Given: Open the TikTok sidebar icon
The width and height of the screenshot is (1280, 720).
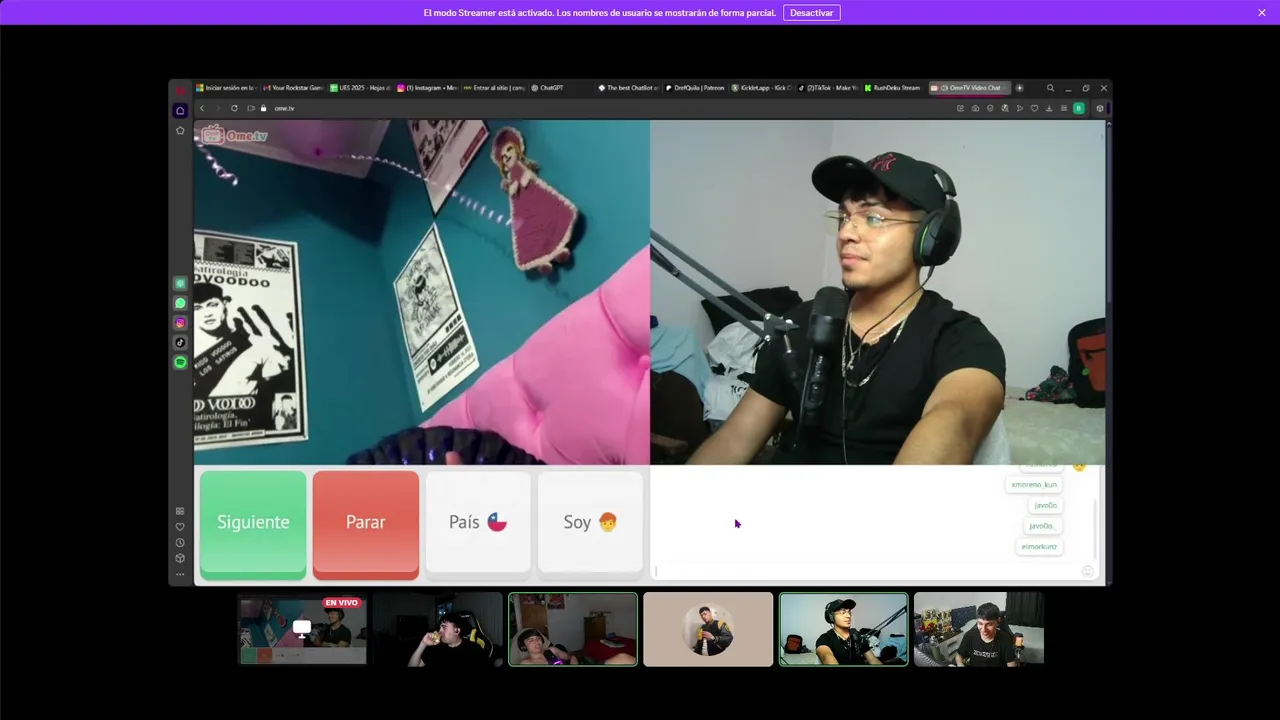Looking at the screenshot, I should (x=180, y=342).
